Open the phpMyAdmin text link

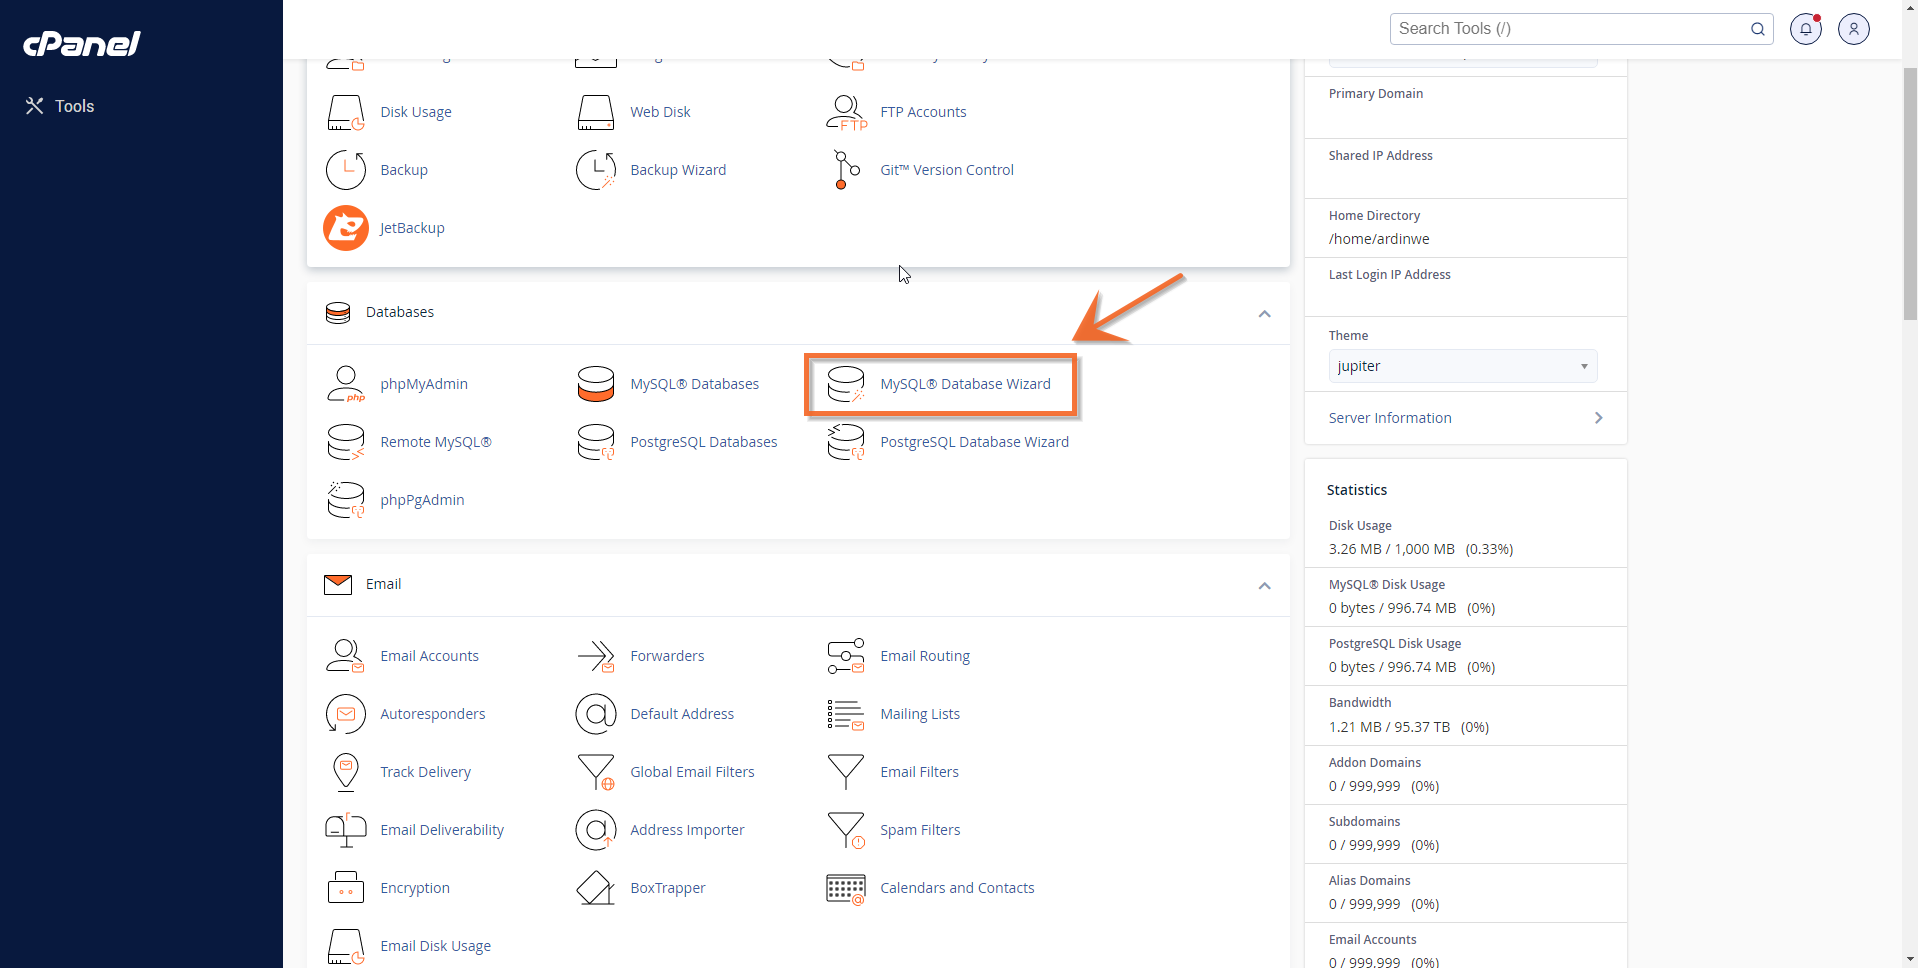424,384
